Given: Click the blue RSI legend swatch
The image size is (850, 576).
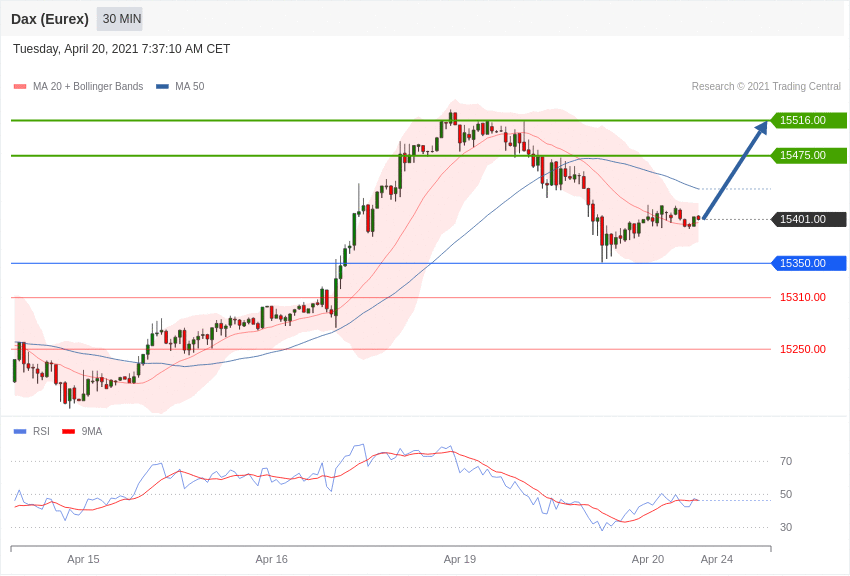Looking at the screenshot, I should click(20, 432).
